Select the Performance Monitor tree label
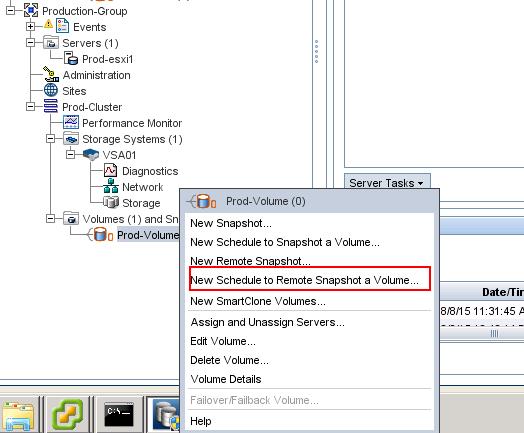524x433 pixels. 132,123
